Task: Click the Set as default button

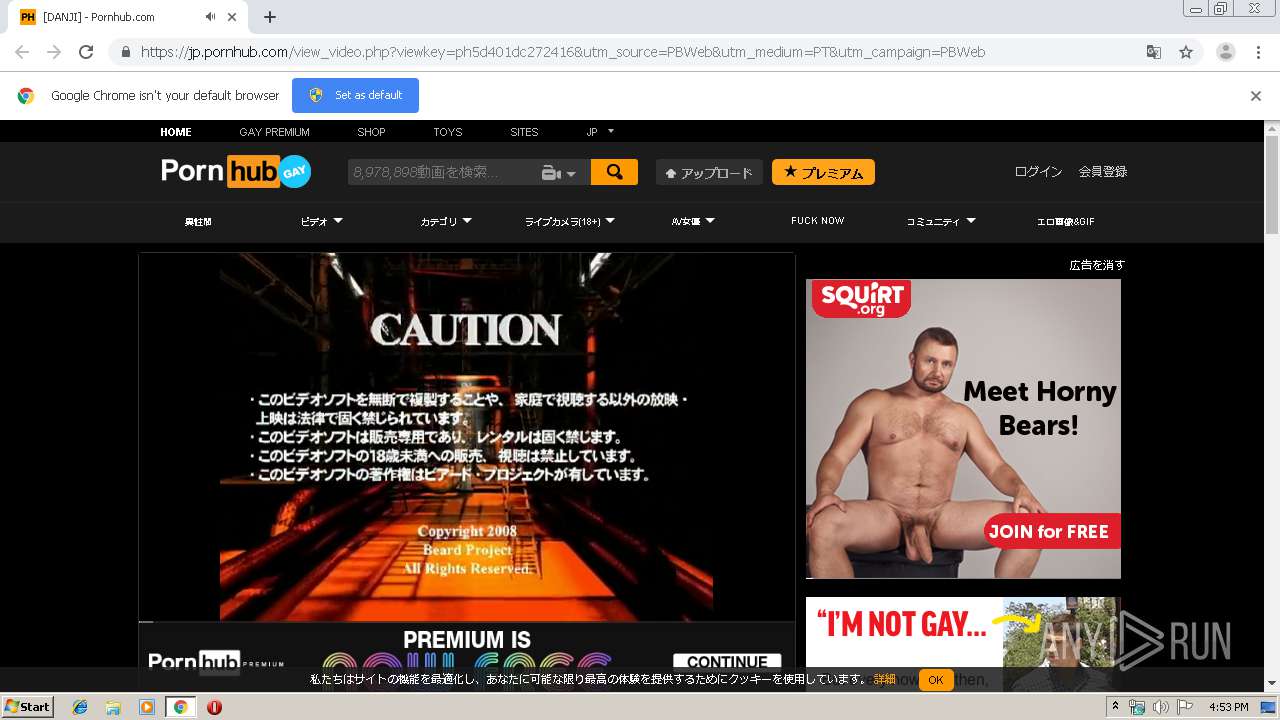Action: click(355, 95)
